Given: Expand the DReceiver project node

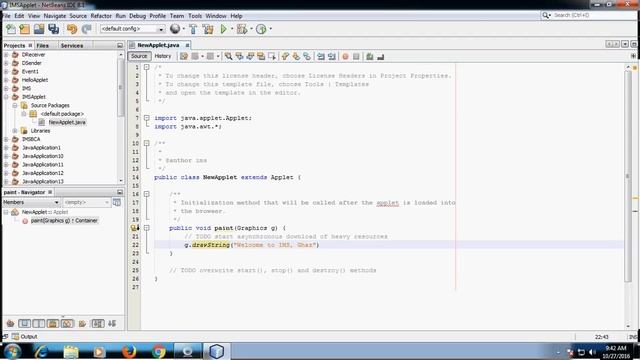Looking at the screenshot, I should [x=6, y=55].
